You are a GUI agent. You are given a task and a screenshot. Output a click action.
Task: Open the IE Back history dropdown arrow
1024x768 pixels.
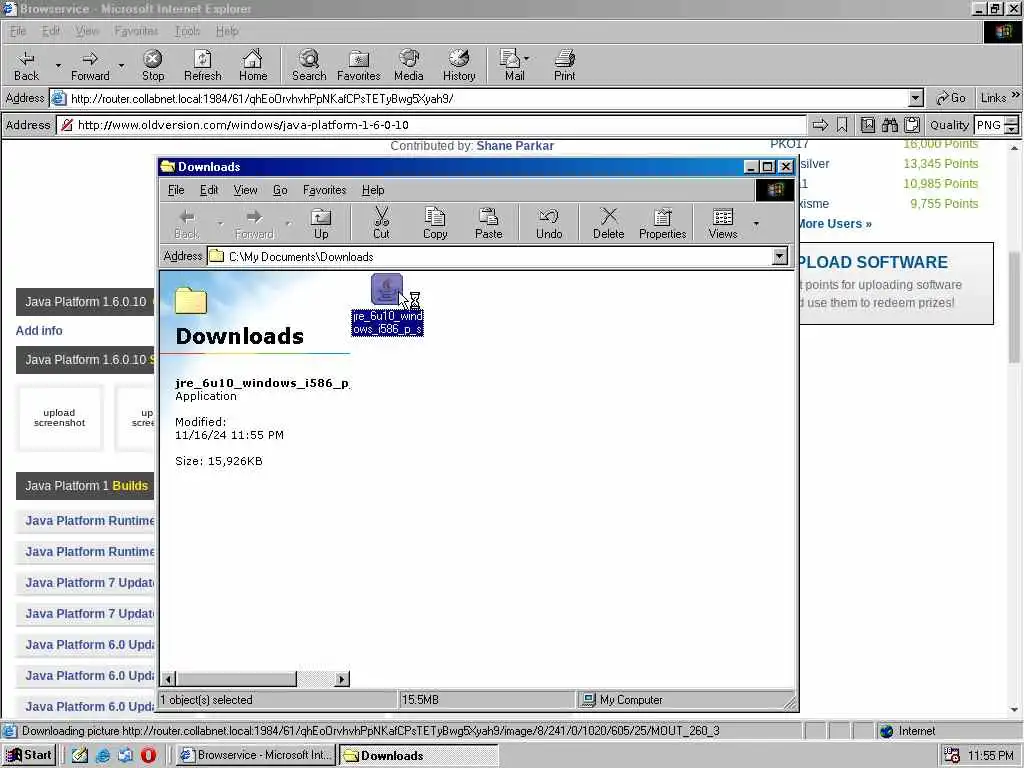(57, 65)
